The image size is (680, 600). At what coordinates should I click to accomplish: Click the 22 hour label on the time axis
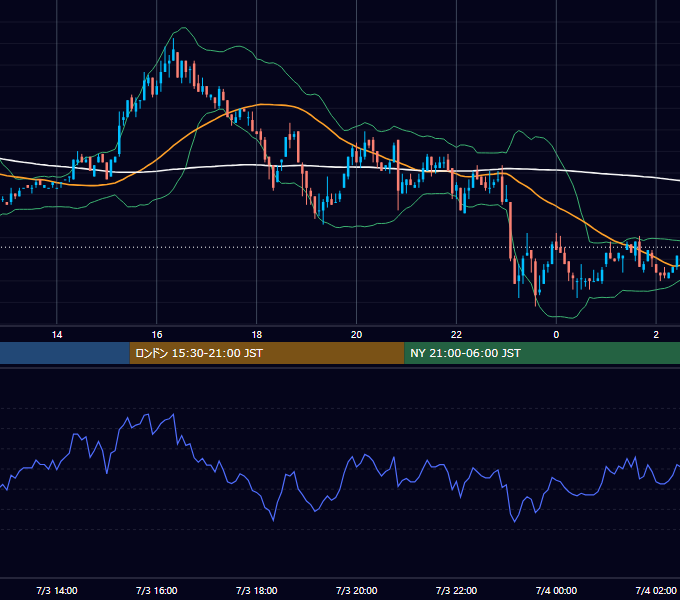point(456,335)
